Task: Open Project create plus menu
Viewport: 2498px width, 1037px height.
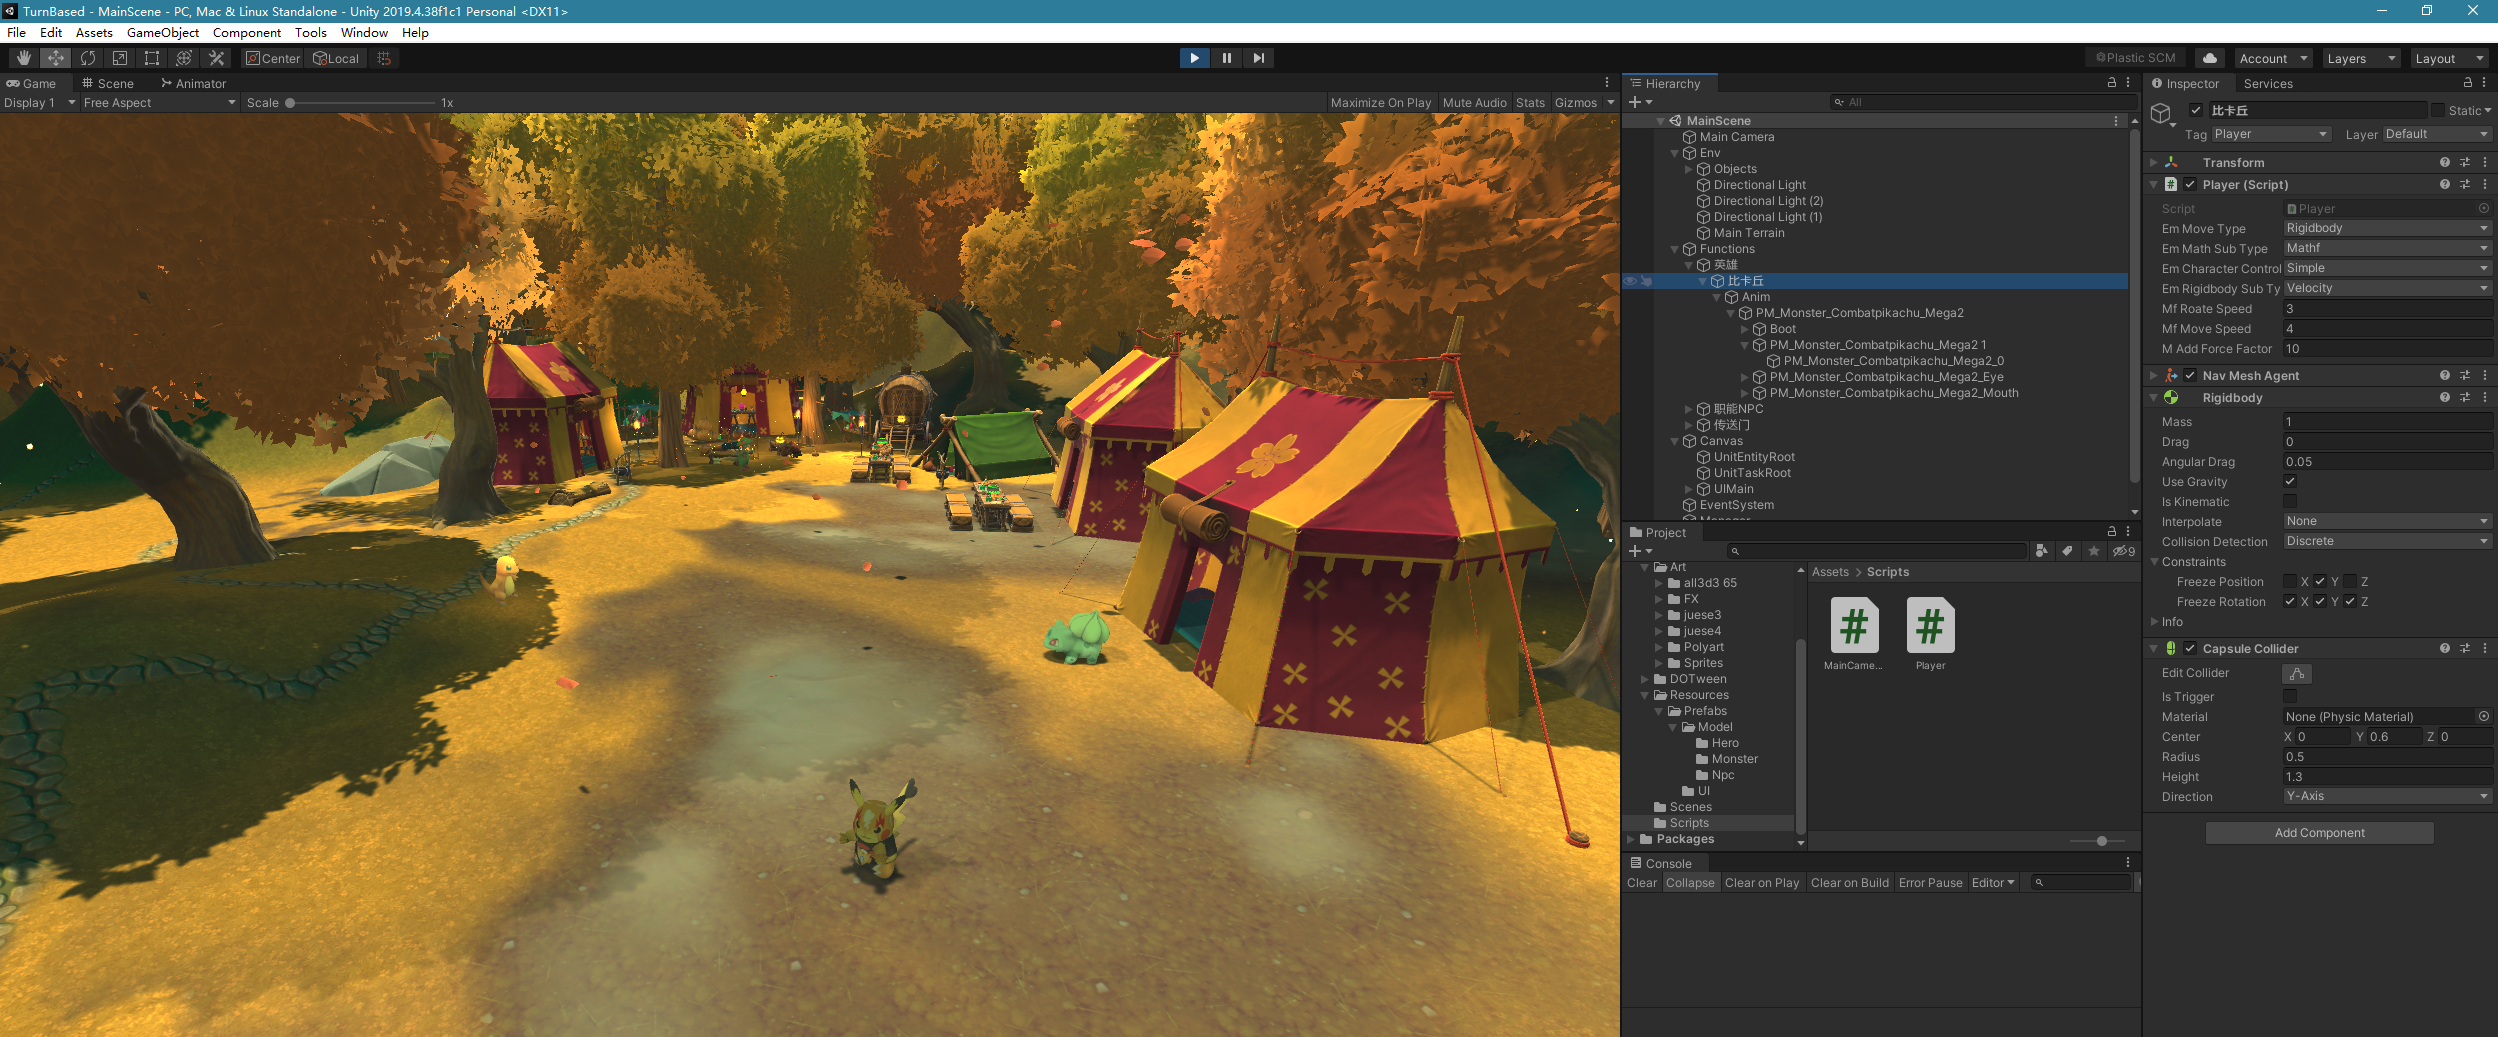Action: (1640, 551)
